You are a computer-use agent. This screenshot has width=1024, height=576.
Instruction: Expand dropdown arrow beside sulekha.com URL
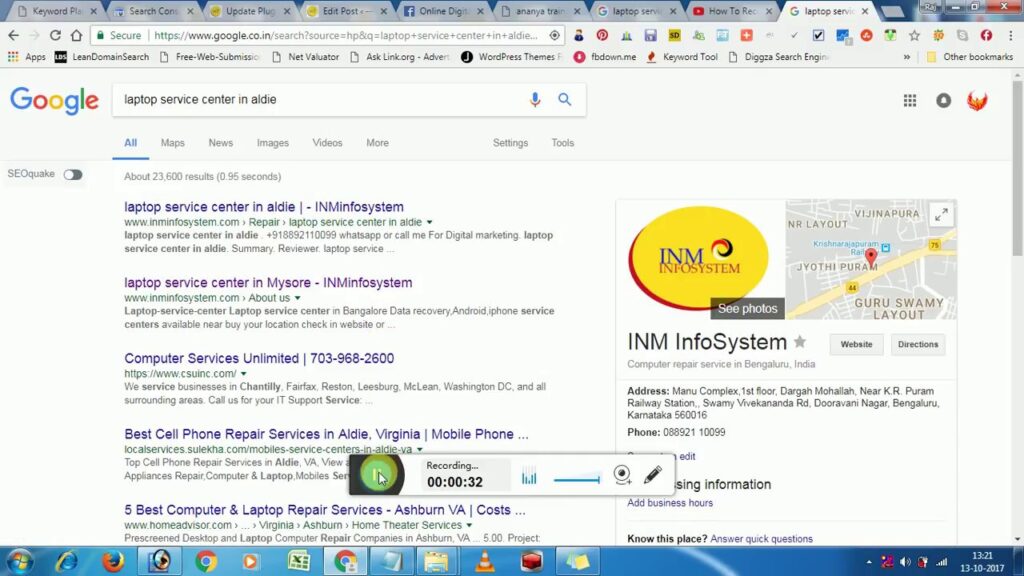point(420,449)
